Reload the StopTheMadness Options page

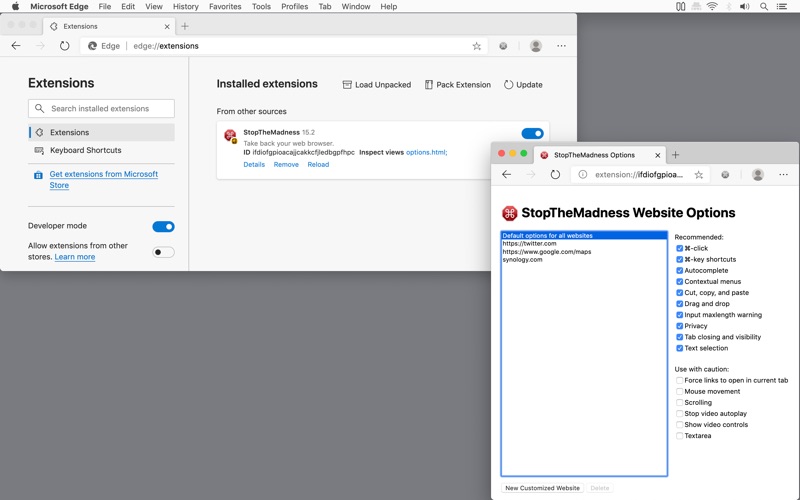[555, 174]
